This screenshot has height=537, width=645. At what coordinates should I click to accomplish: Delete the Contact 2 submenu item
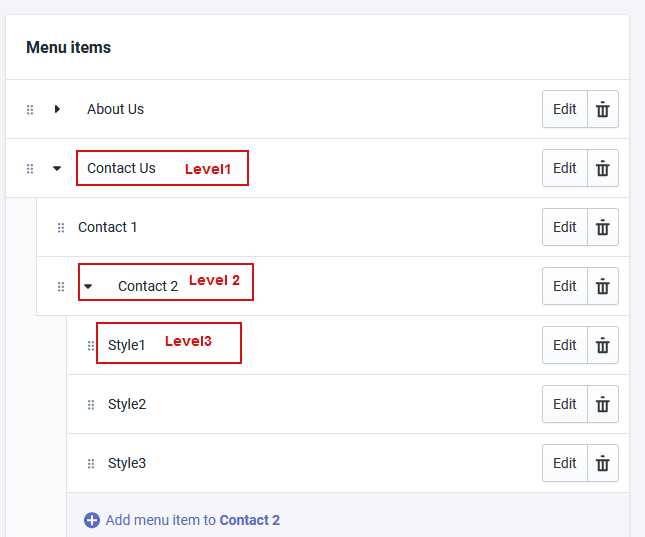coord(602,286)
